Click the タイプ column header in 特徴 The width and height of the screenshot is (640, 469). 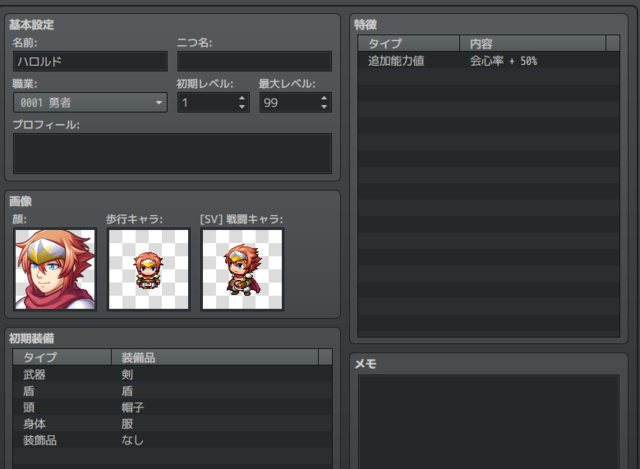tap(409, 43)
